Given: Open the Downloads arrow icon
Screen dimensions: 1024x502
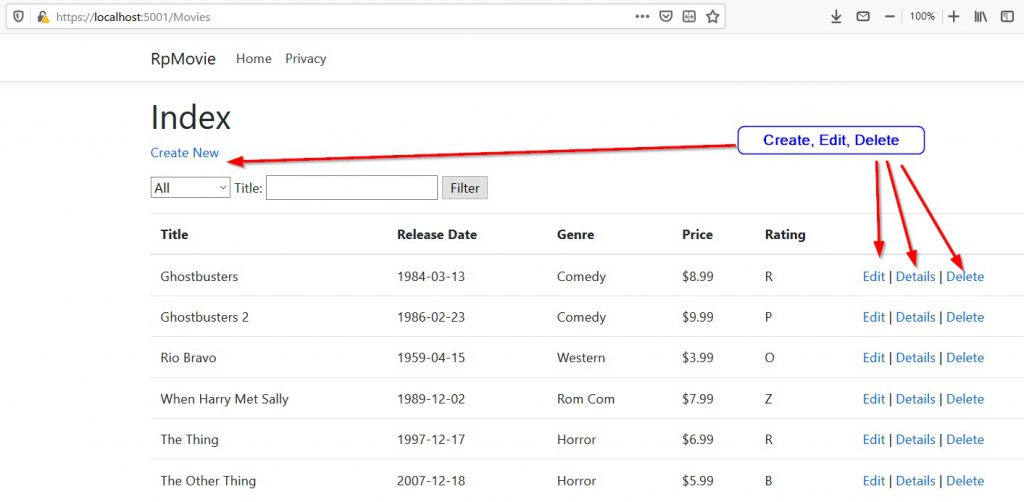Looking at the screenshot, I should coord(837,17).
